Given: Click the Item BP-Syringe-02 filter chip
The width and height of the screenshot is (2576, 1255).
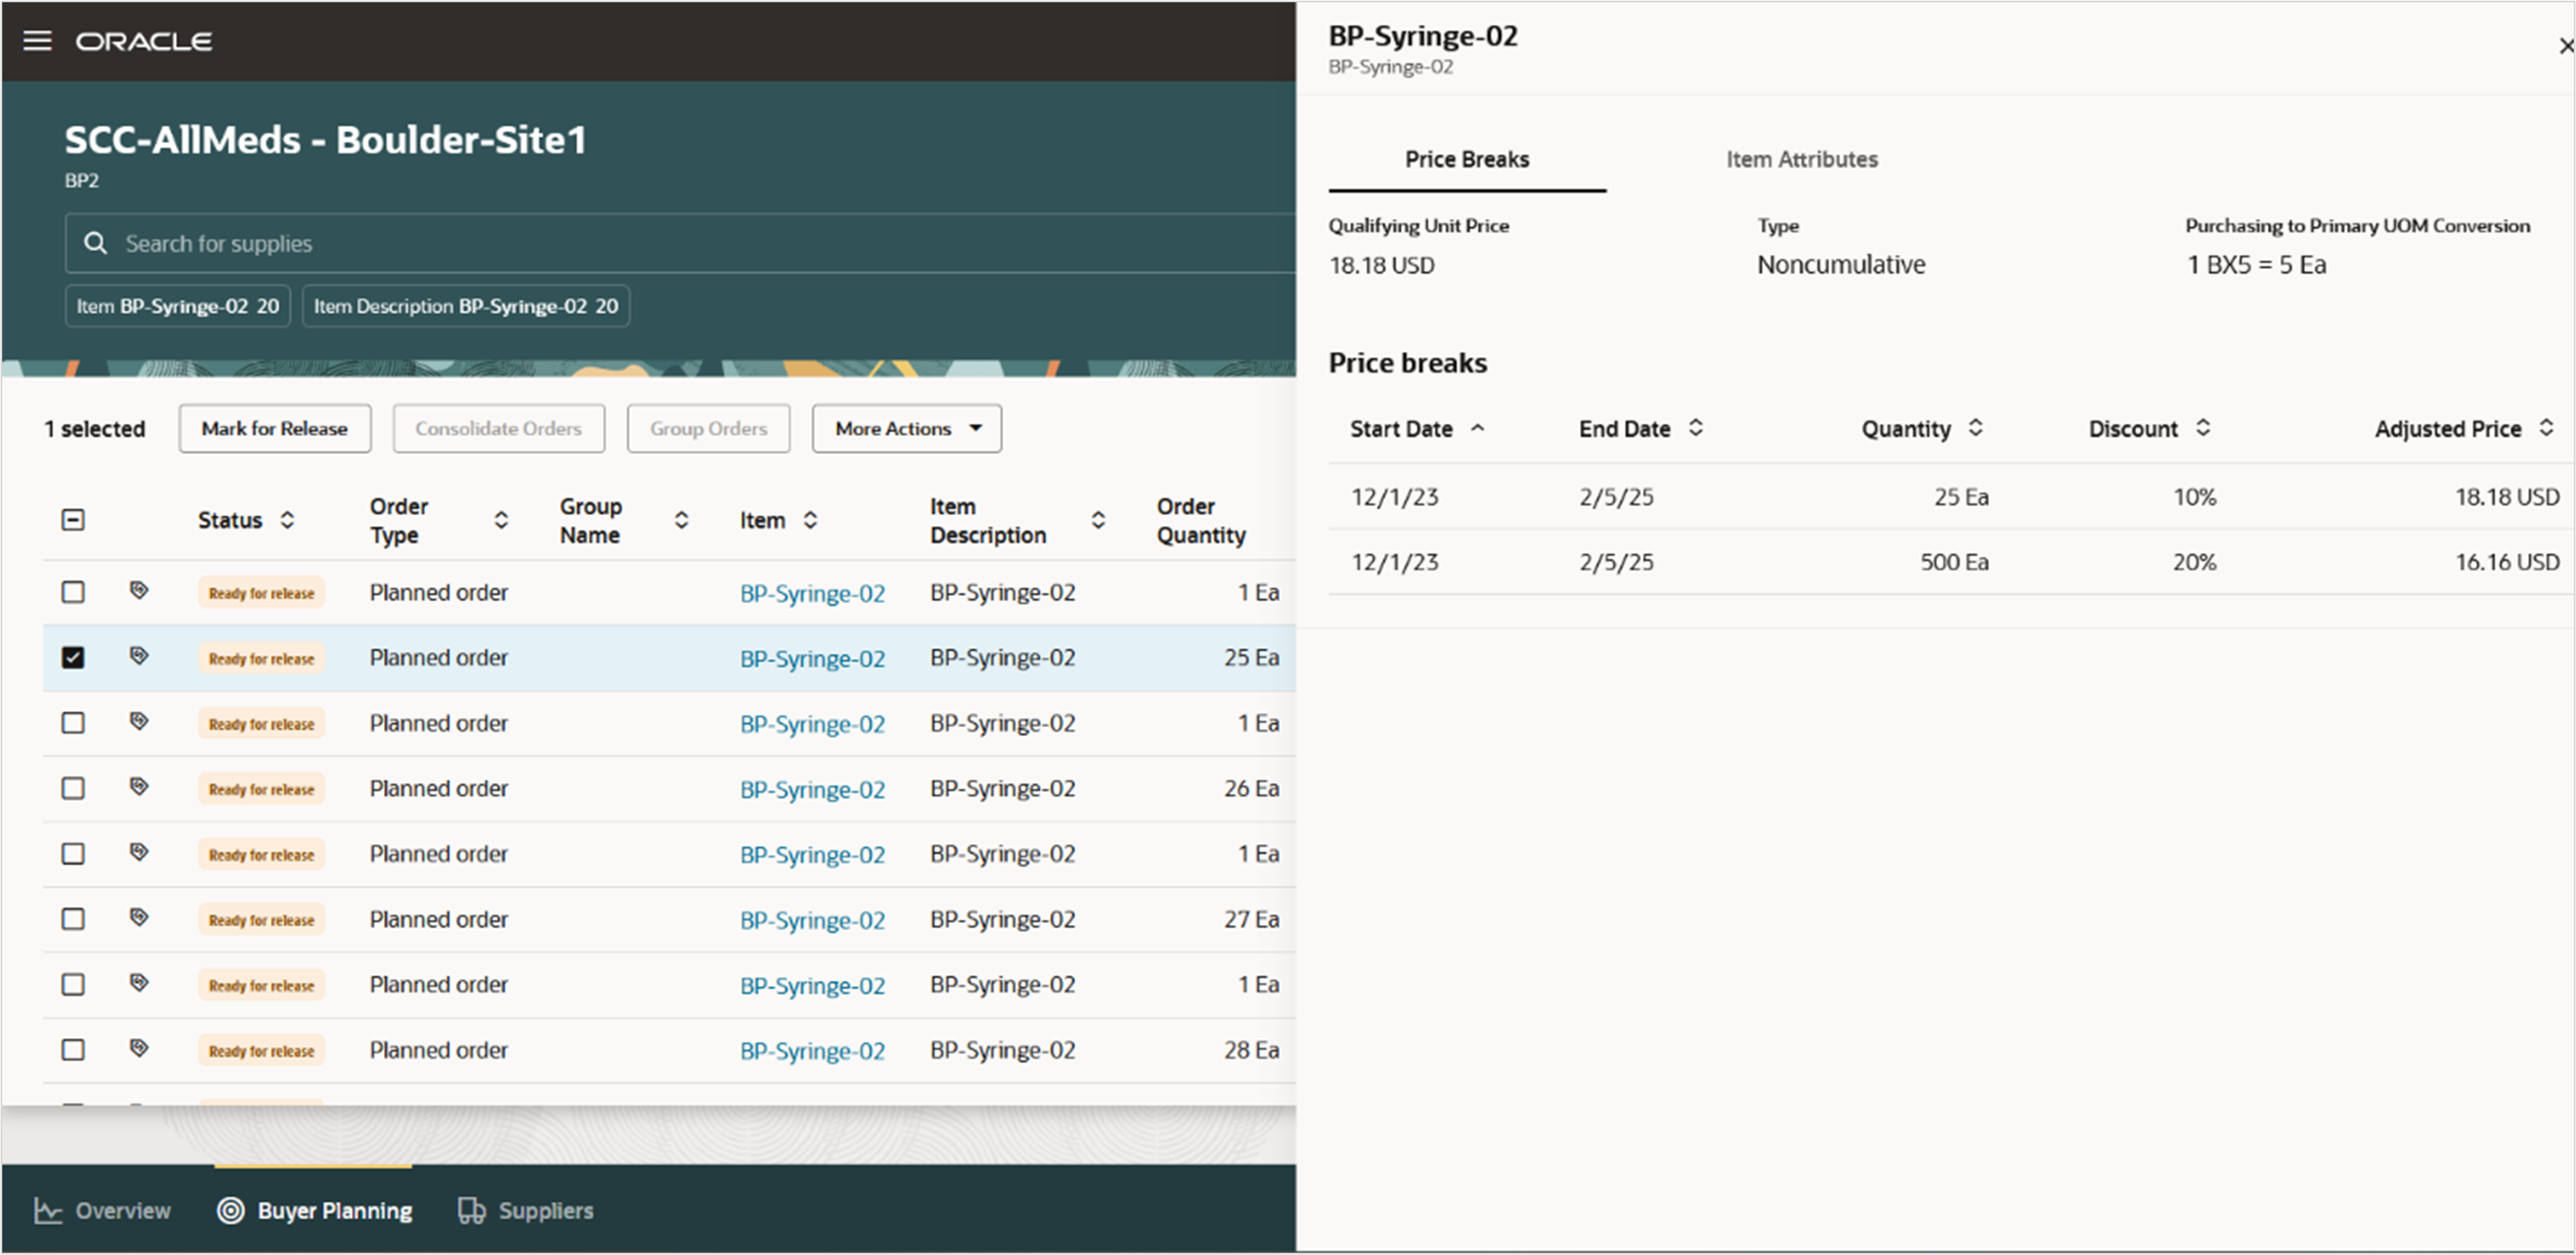Looking at the screenshot, I should click(178, 306).
